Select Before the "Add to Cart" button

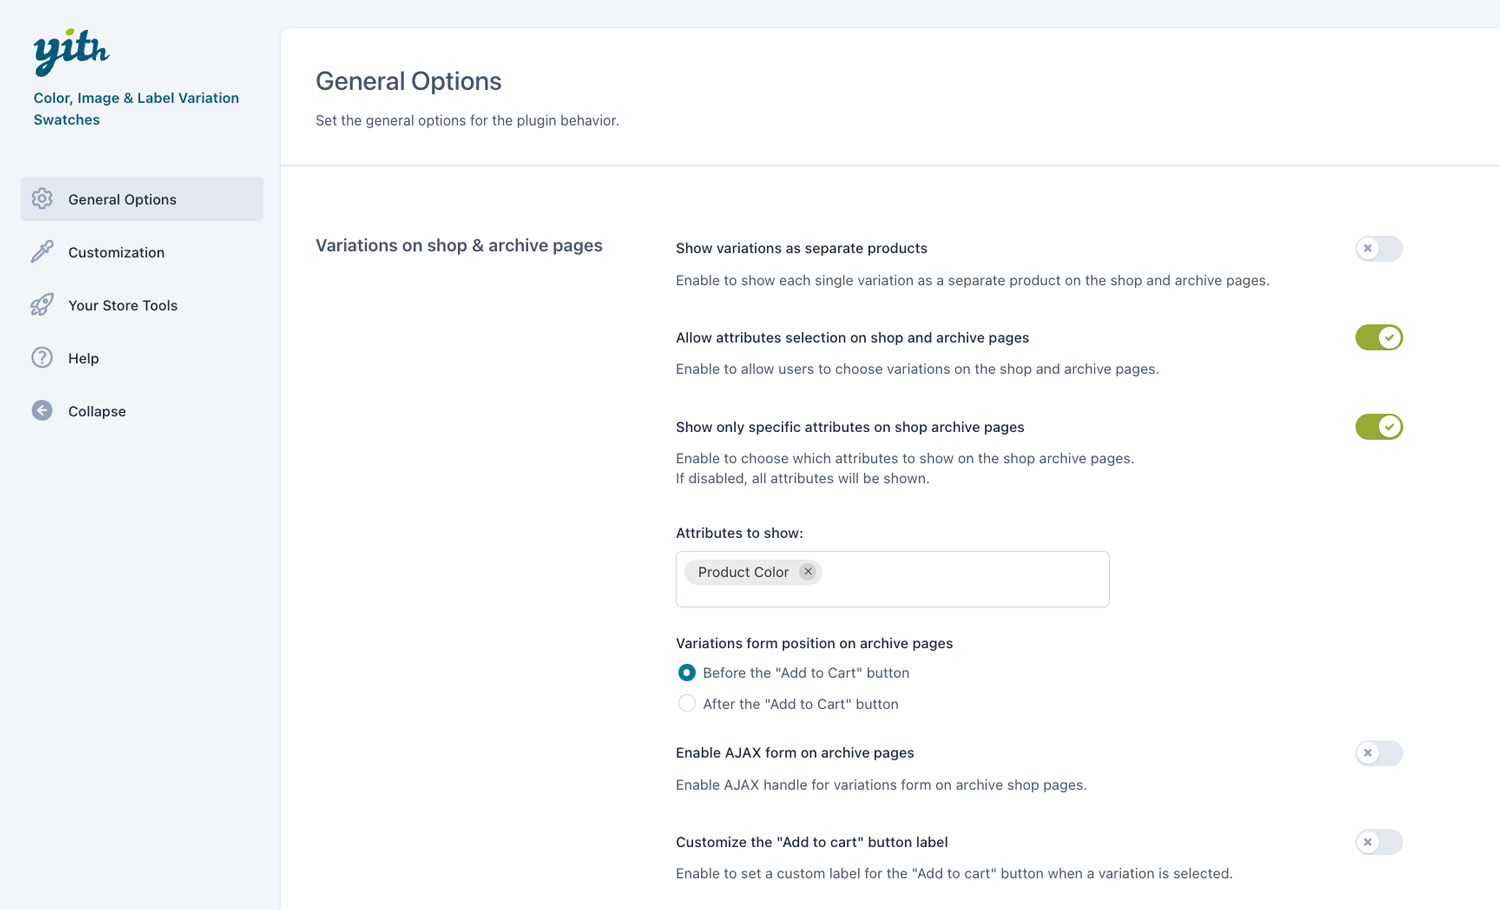(x=687, y=673)
